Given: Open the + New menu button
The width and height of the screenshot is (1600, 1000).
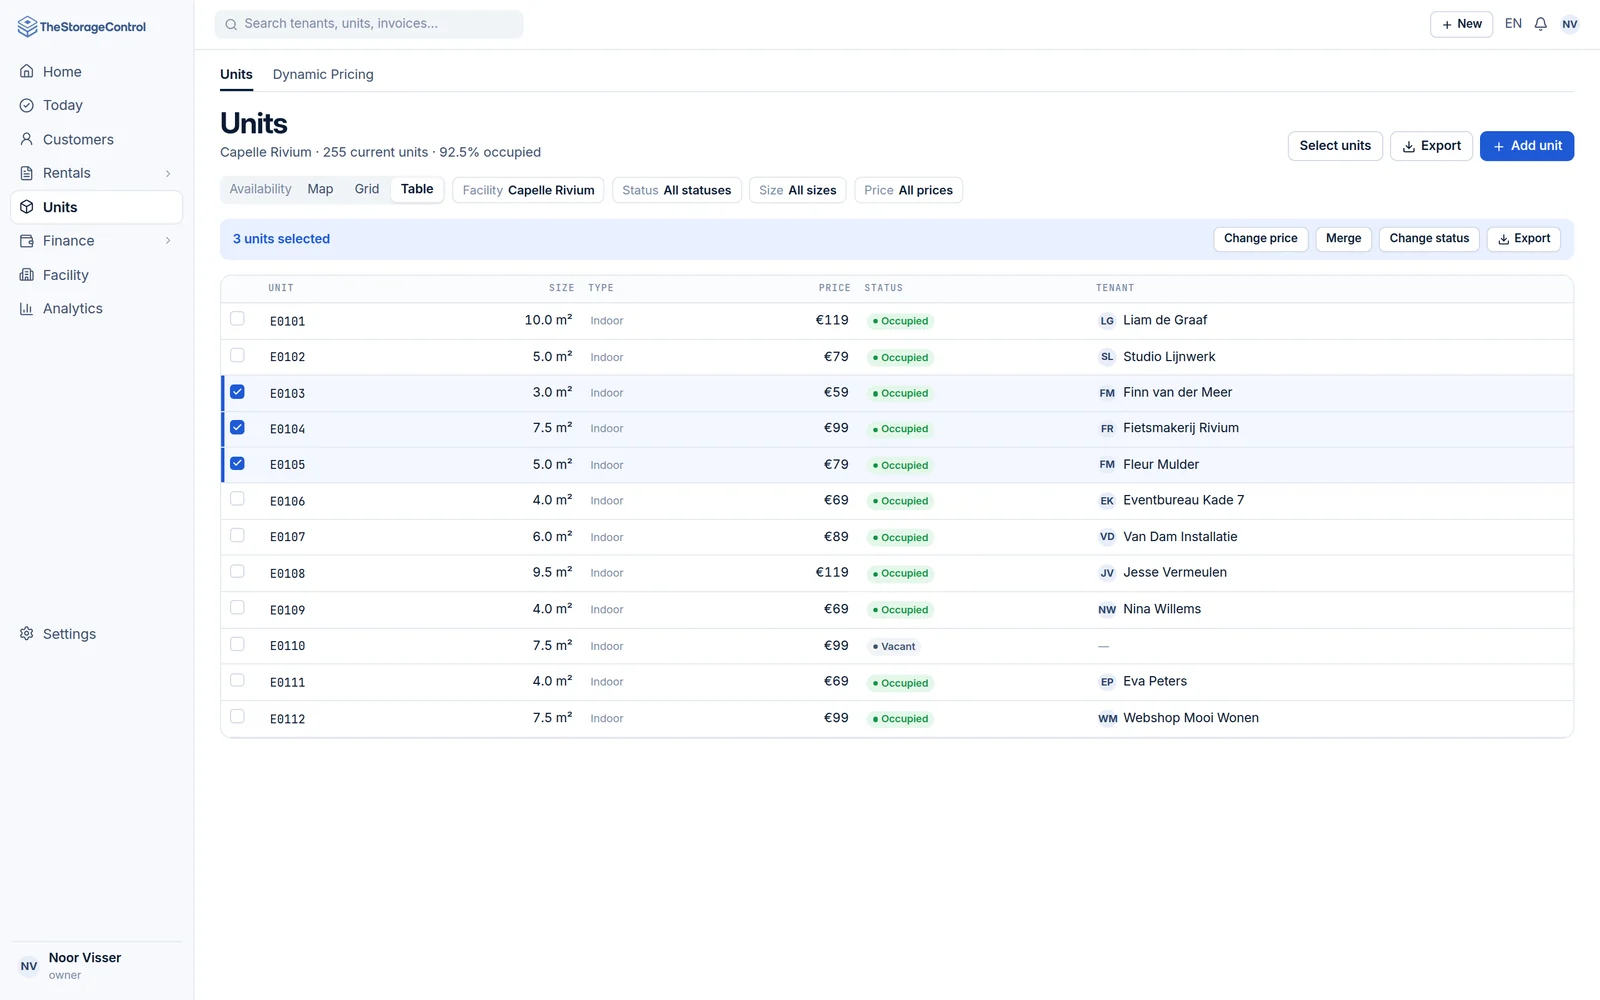Looking at the screenshot, I should (1461, 24).
